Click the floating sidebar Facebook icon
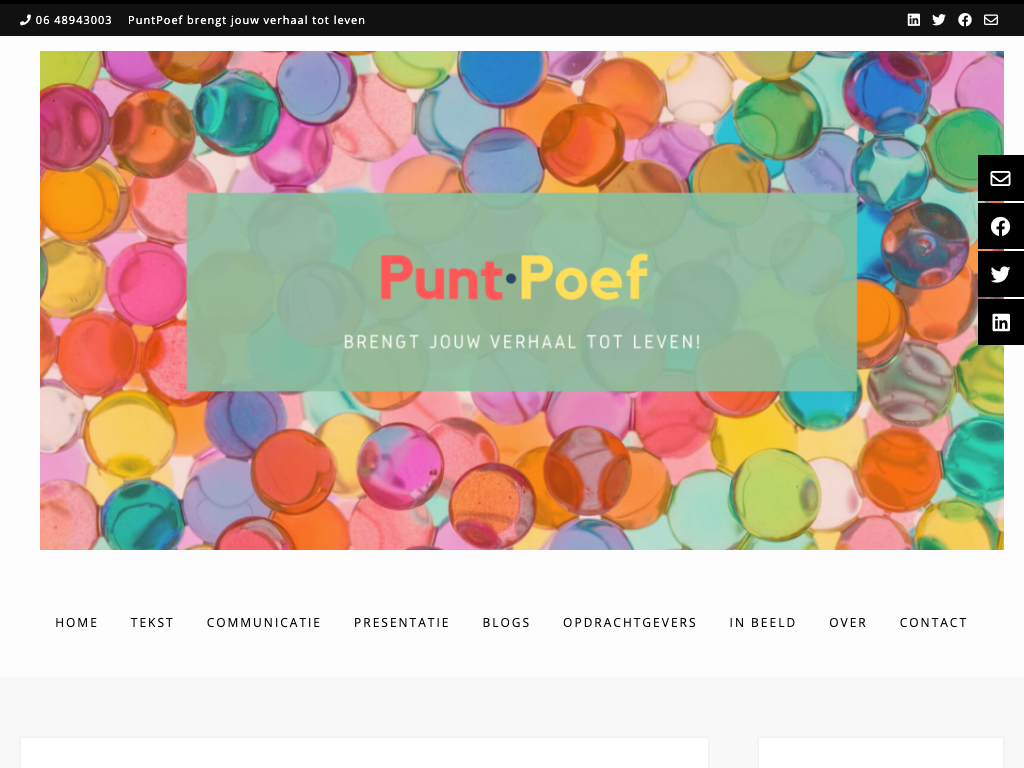1024x768 pixels. (x=1000, y=227)
